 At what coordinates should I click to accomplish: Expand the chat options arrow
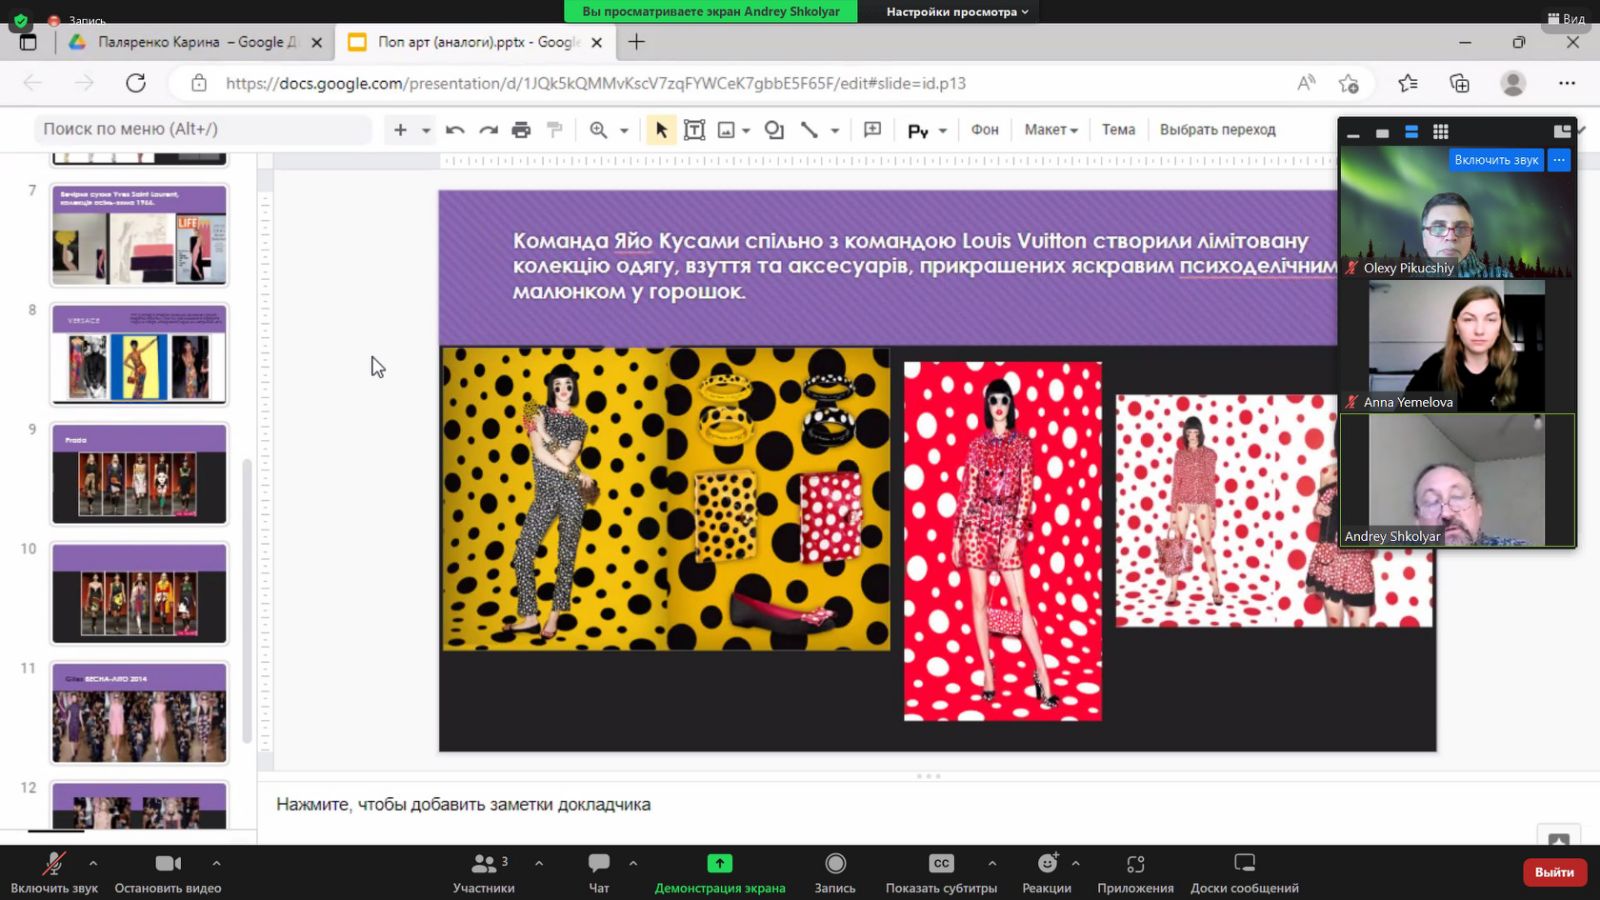click(633, 863)
